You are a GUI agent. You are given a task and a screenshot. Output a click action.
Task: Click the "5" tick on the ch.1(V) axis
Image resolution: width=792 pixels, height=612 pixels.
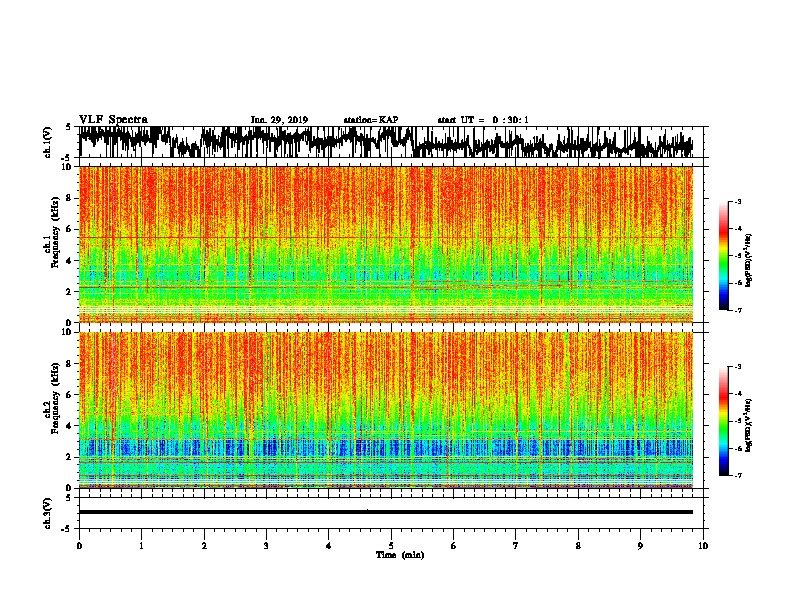[x=68, y=127]
